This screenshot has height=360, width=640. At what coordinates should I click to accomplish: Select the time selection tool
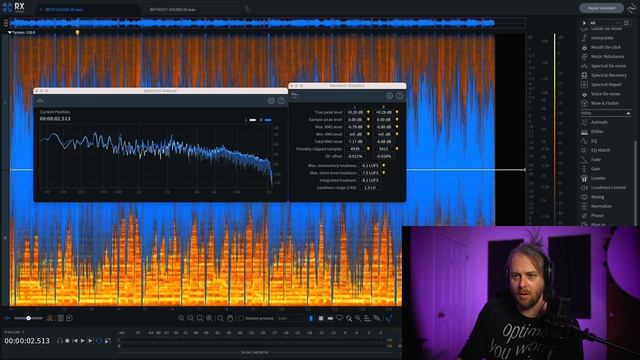click(x=311, y=318)
